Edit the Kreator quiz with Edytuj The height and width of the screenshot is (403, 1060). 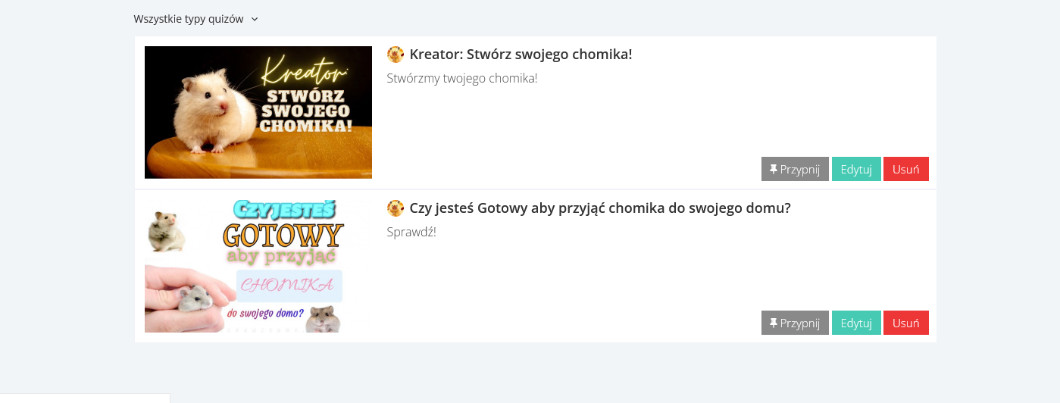click(856, 169)
